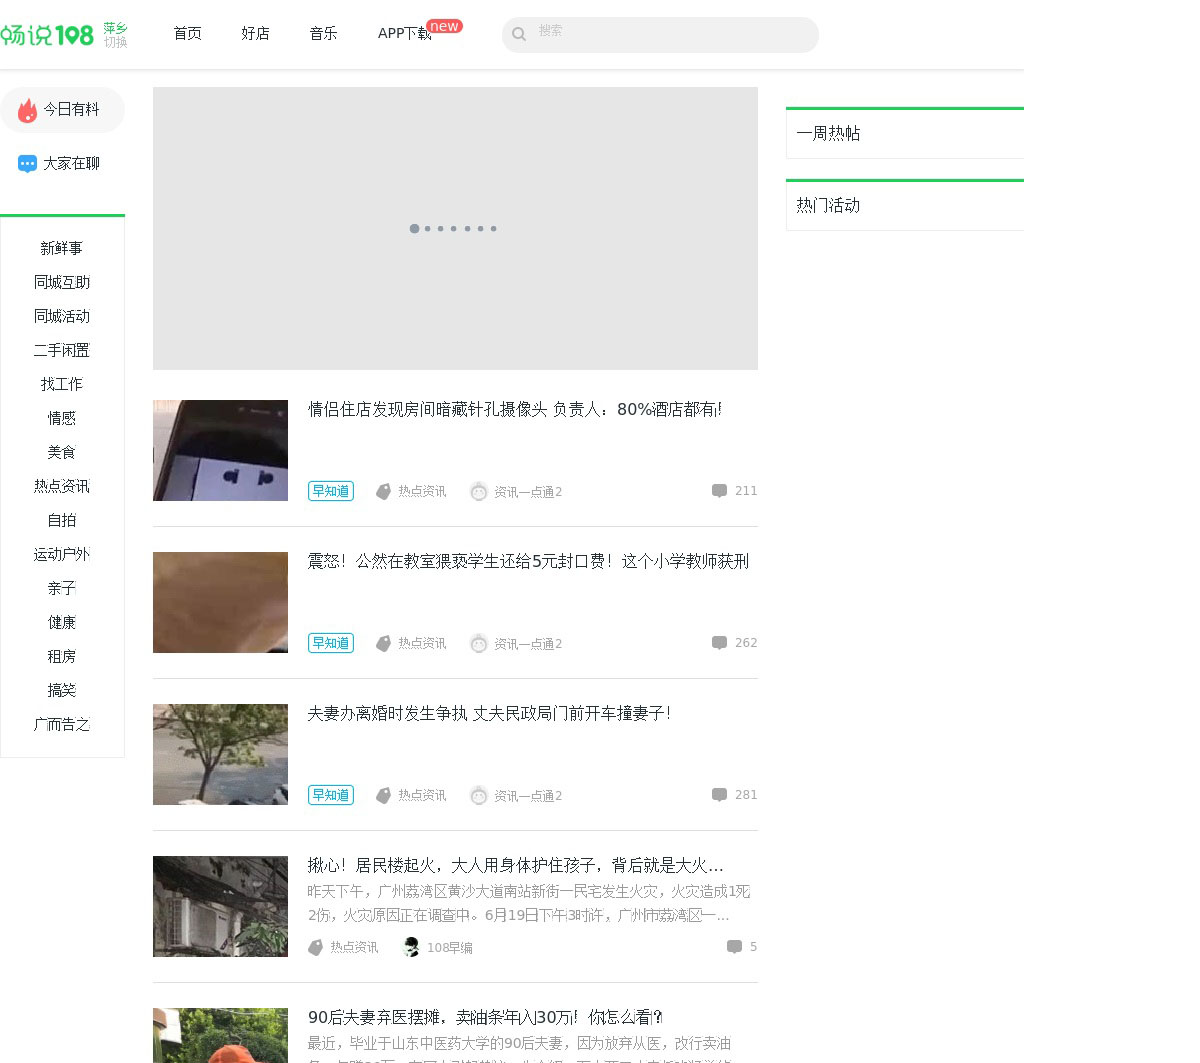
Task: Open the article about hidden hotel cameras
Action: click(514, 410)
